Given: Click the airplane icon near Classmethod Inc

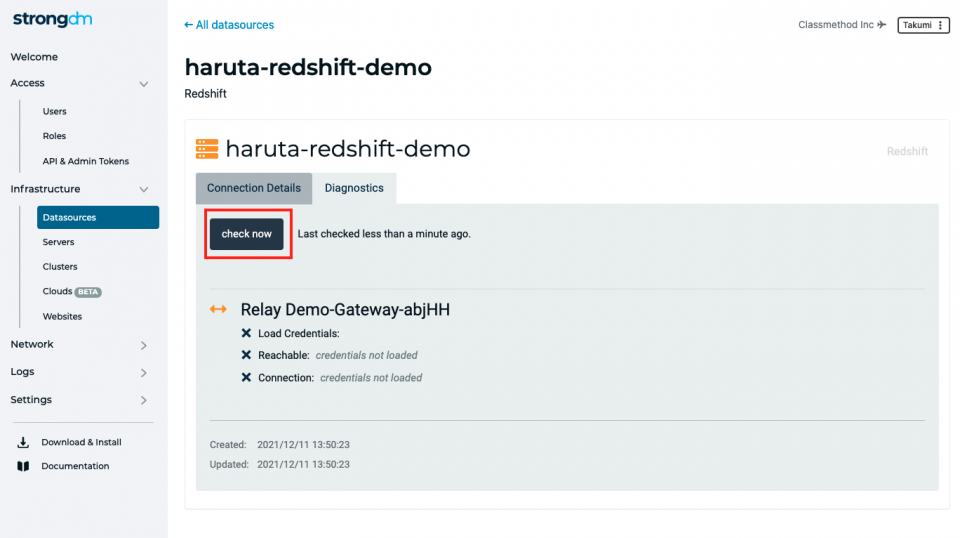Looking at the screenshot, I should 882,24.
